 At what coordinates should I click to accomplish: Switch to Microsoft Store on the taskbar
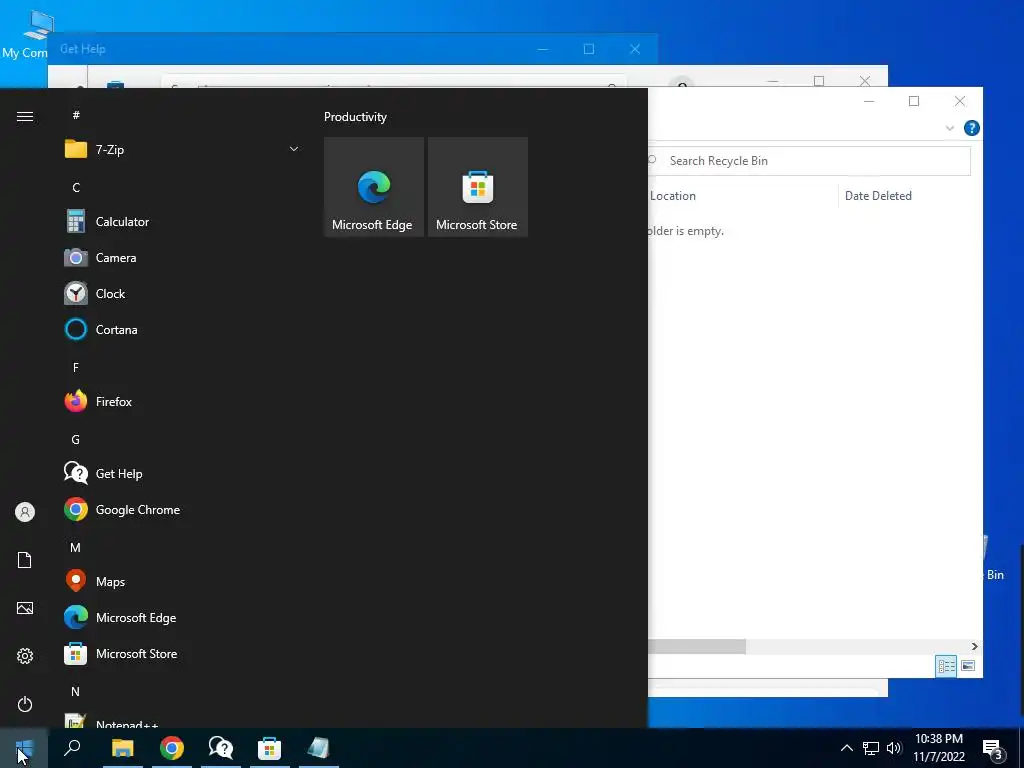click(x=270, y=748)
